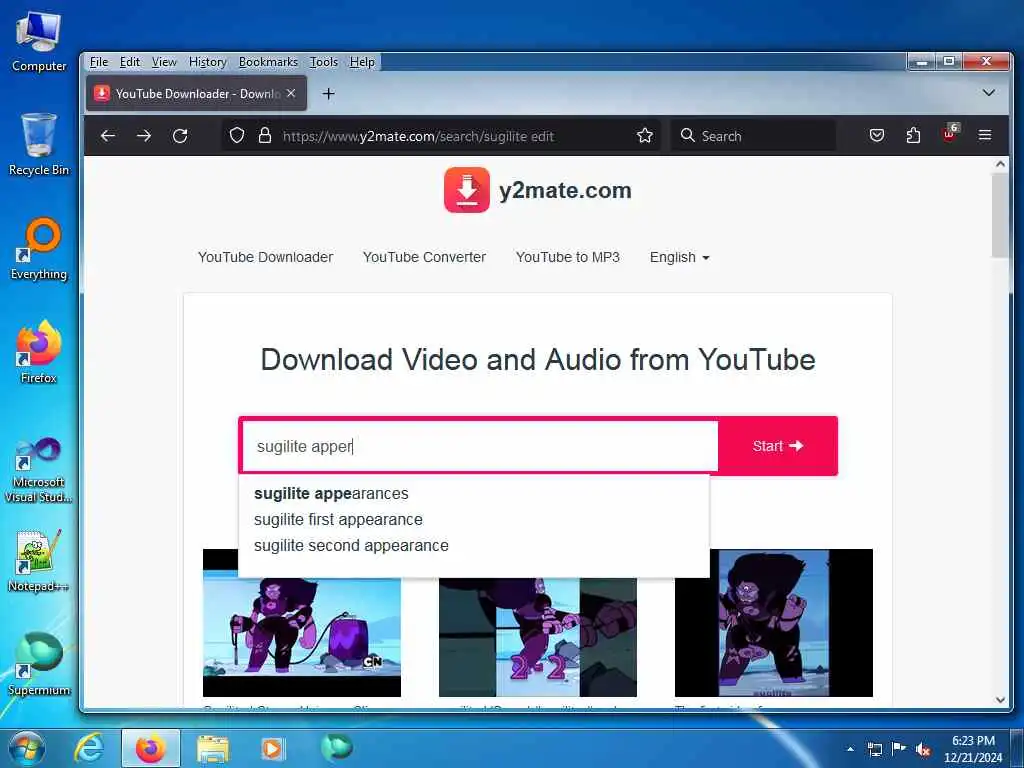1024x768 pixels.
Task: Open the Firefox hamburger application menu
Action: tap(985, 136)
